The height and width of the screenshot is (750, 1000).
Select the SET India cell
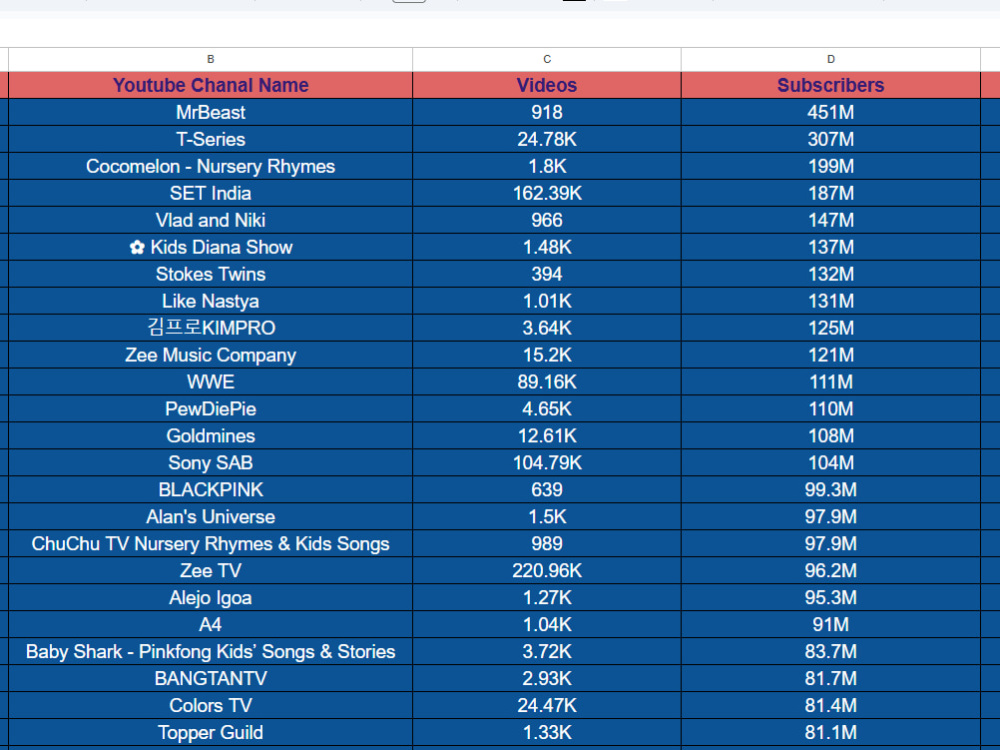point(210,193)
